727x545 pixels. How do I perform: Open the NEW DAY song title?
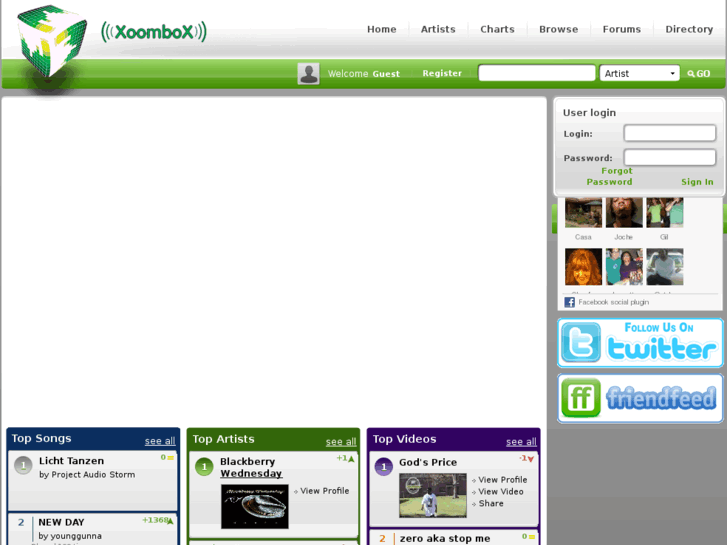[61, 522]
